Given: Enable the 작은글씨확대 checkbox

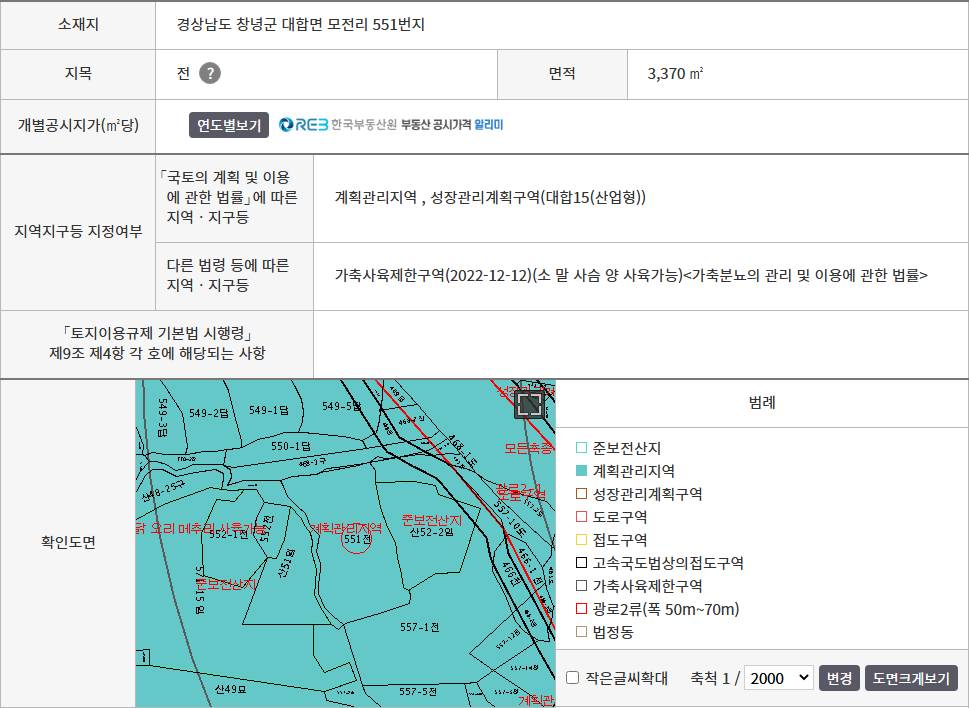Looking at the screenshot, I should [572, 678].
